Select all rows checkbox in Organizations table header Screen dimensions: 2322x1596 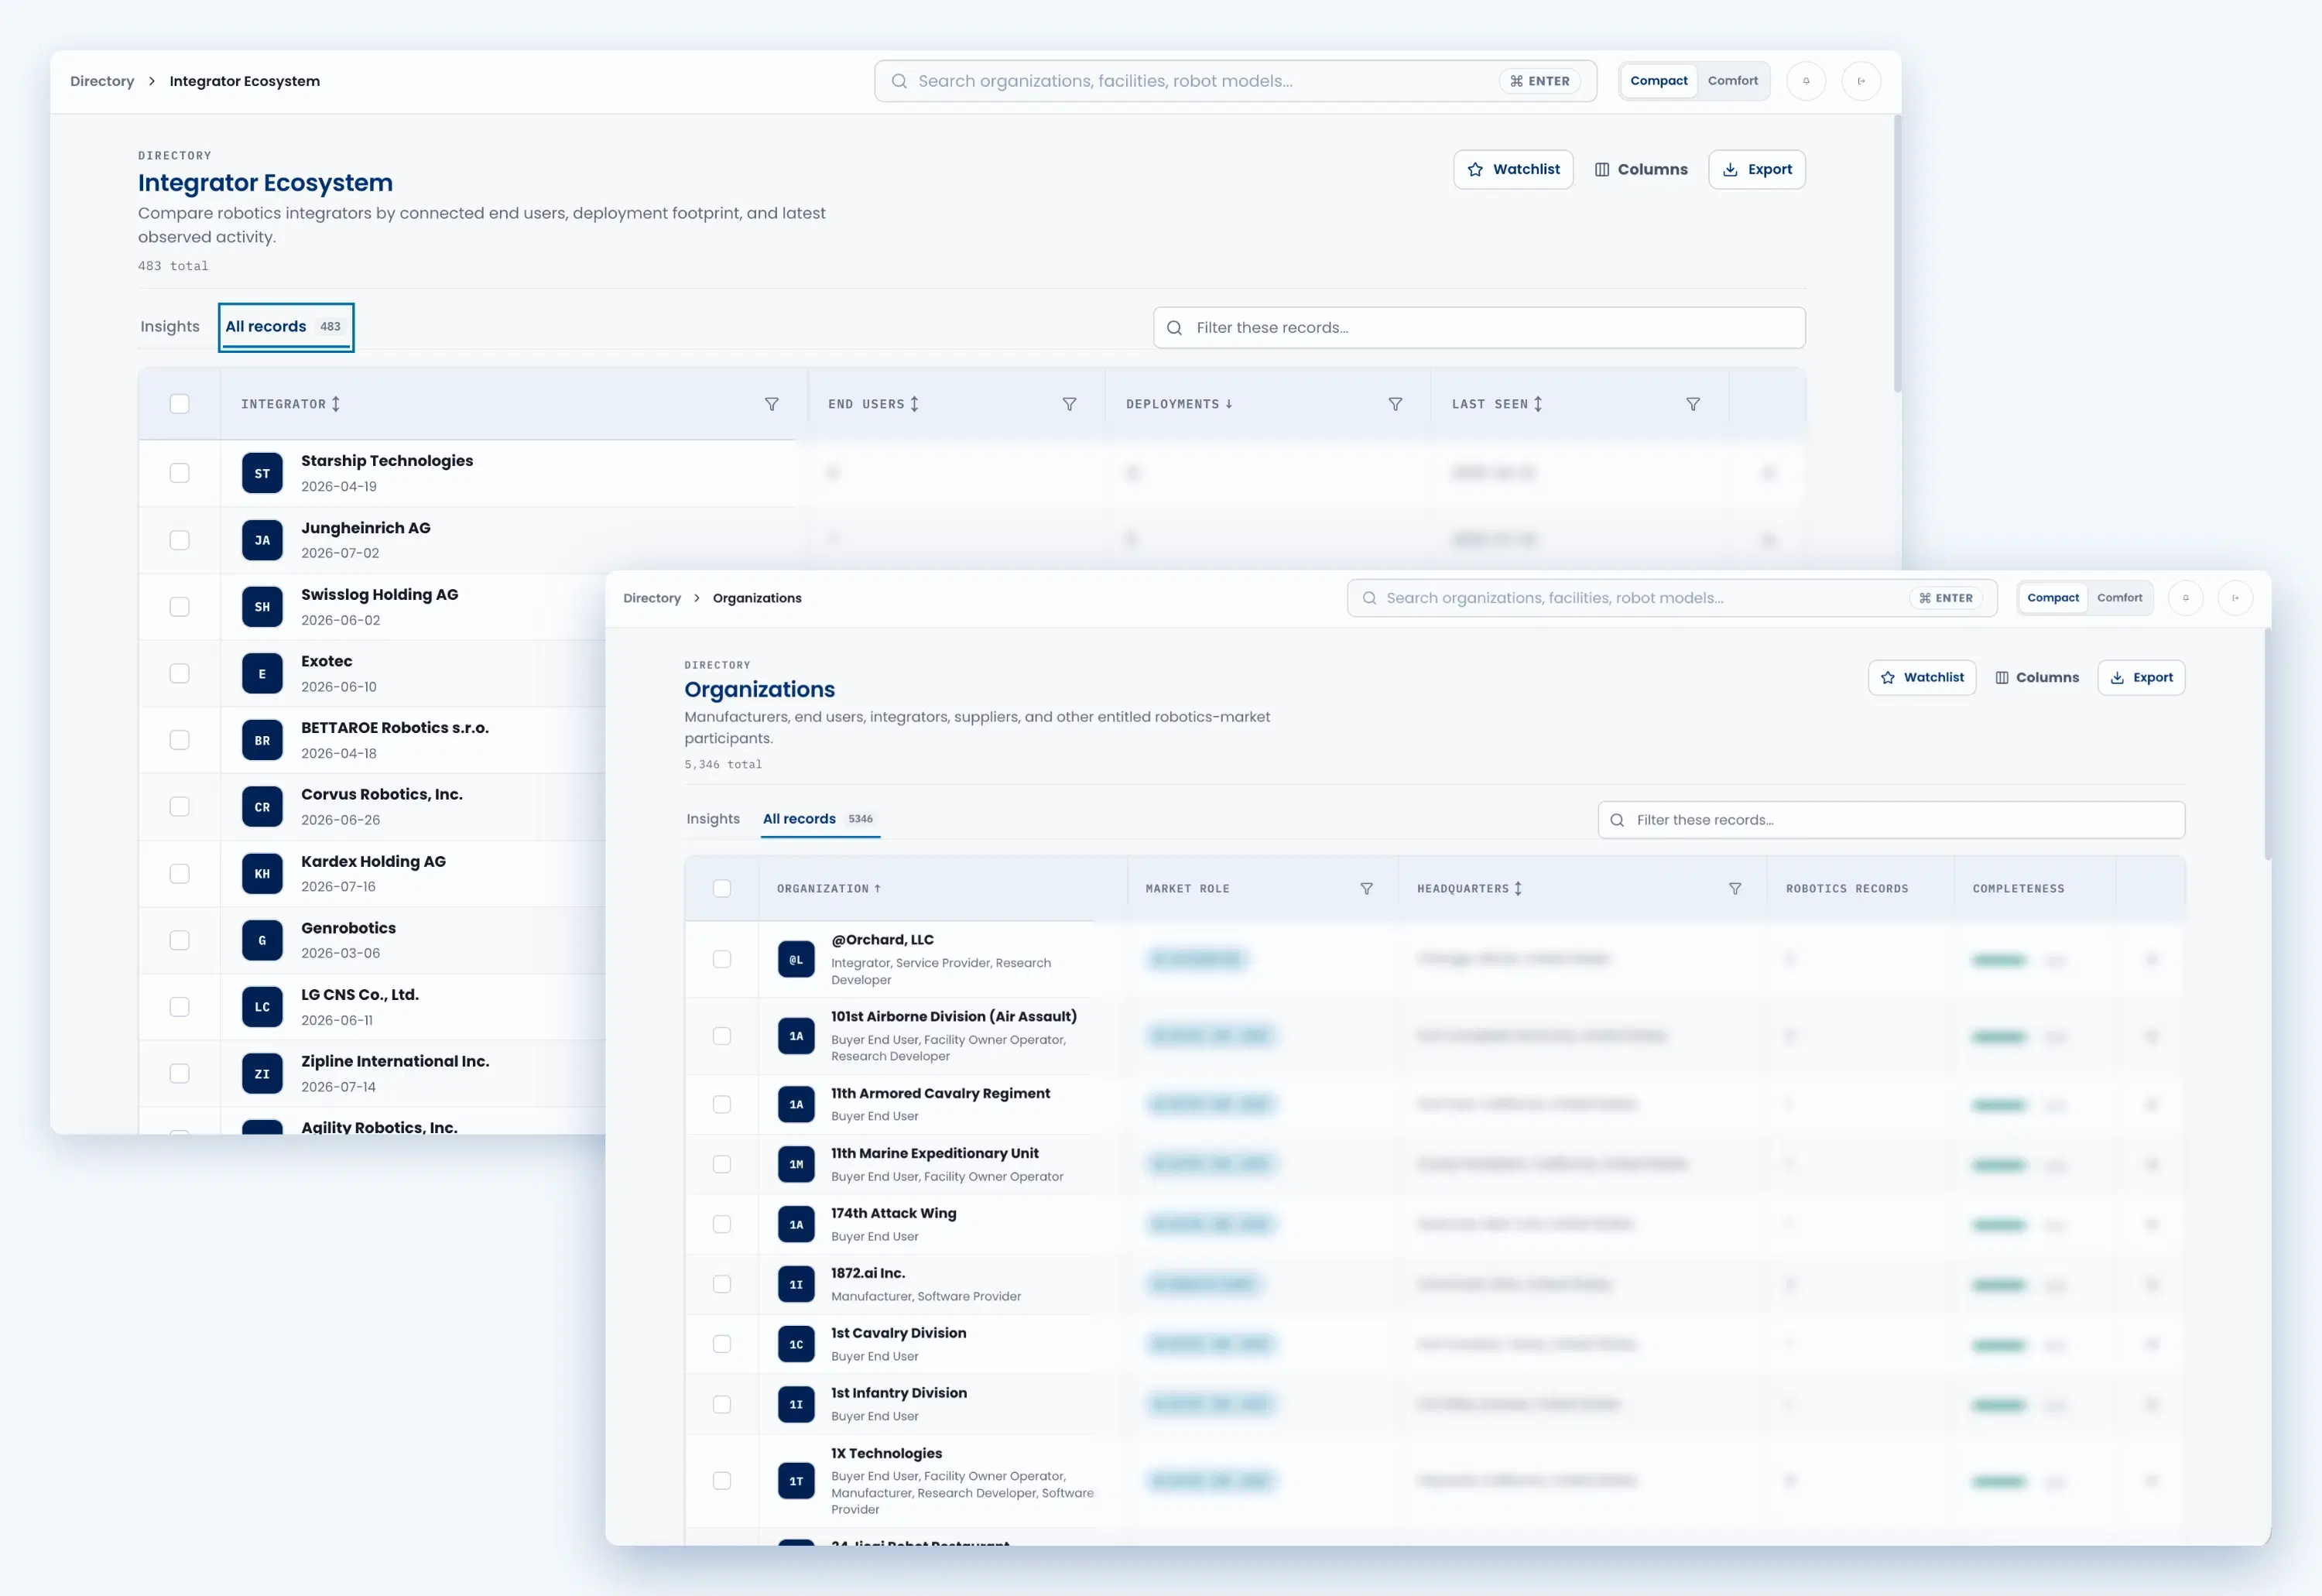click(x=722, y=889)
